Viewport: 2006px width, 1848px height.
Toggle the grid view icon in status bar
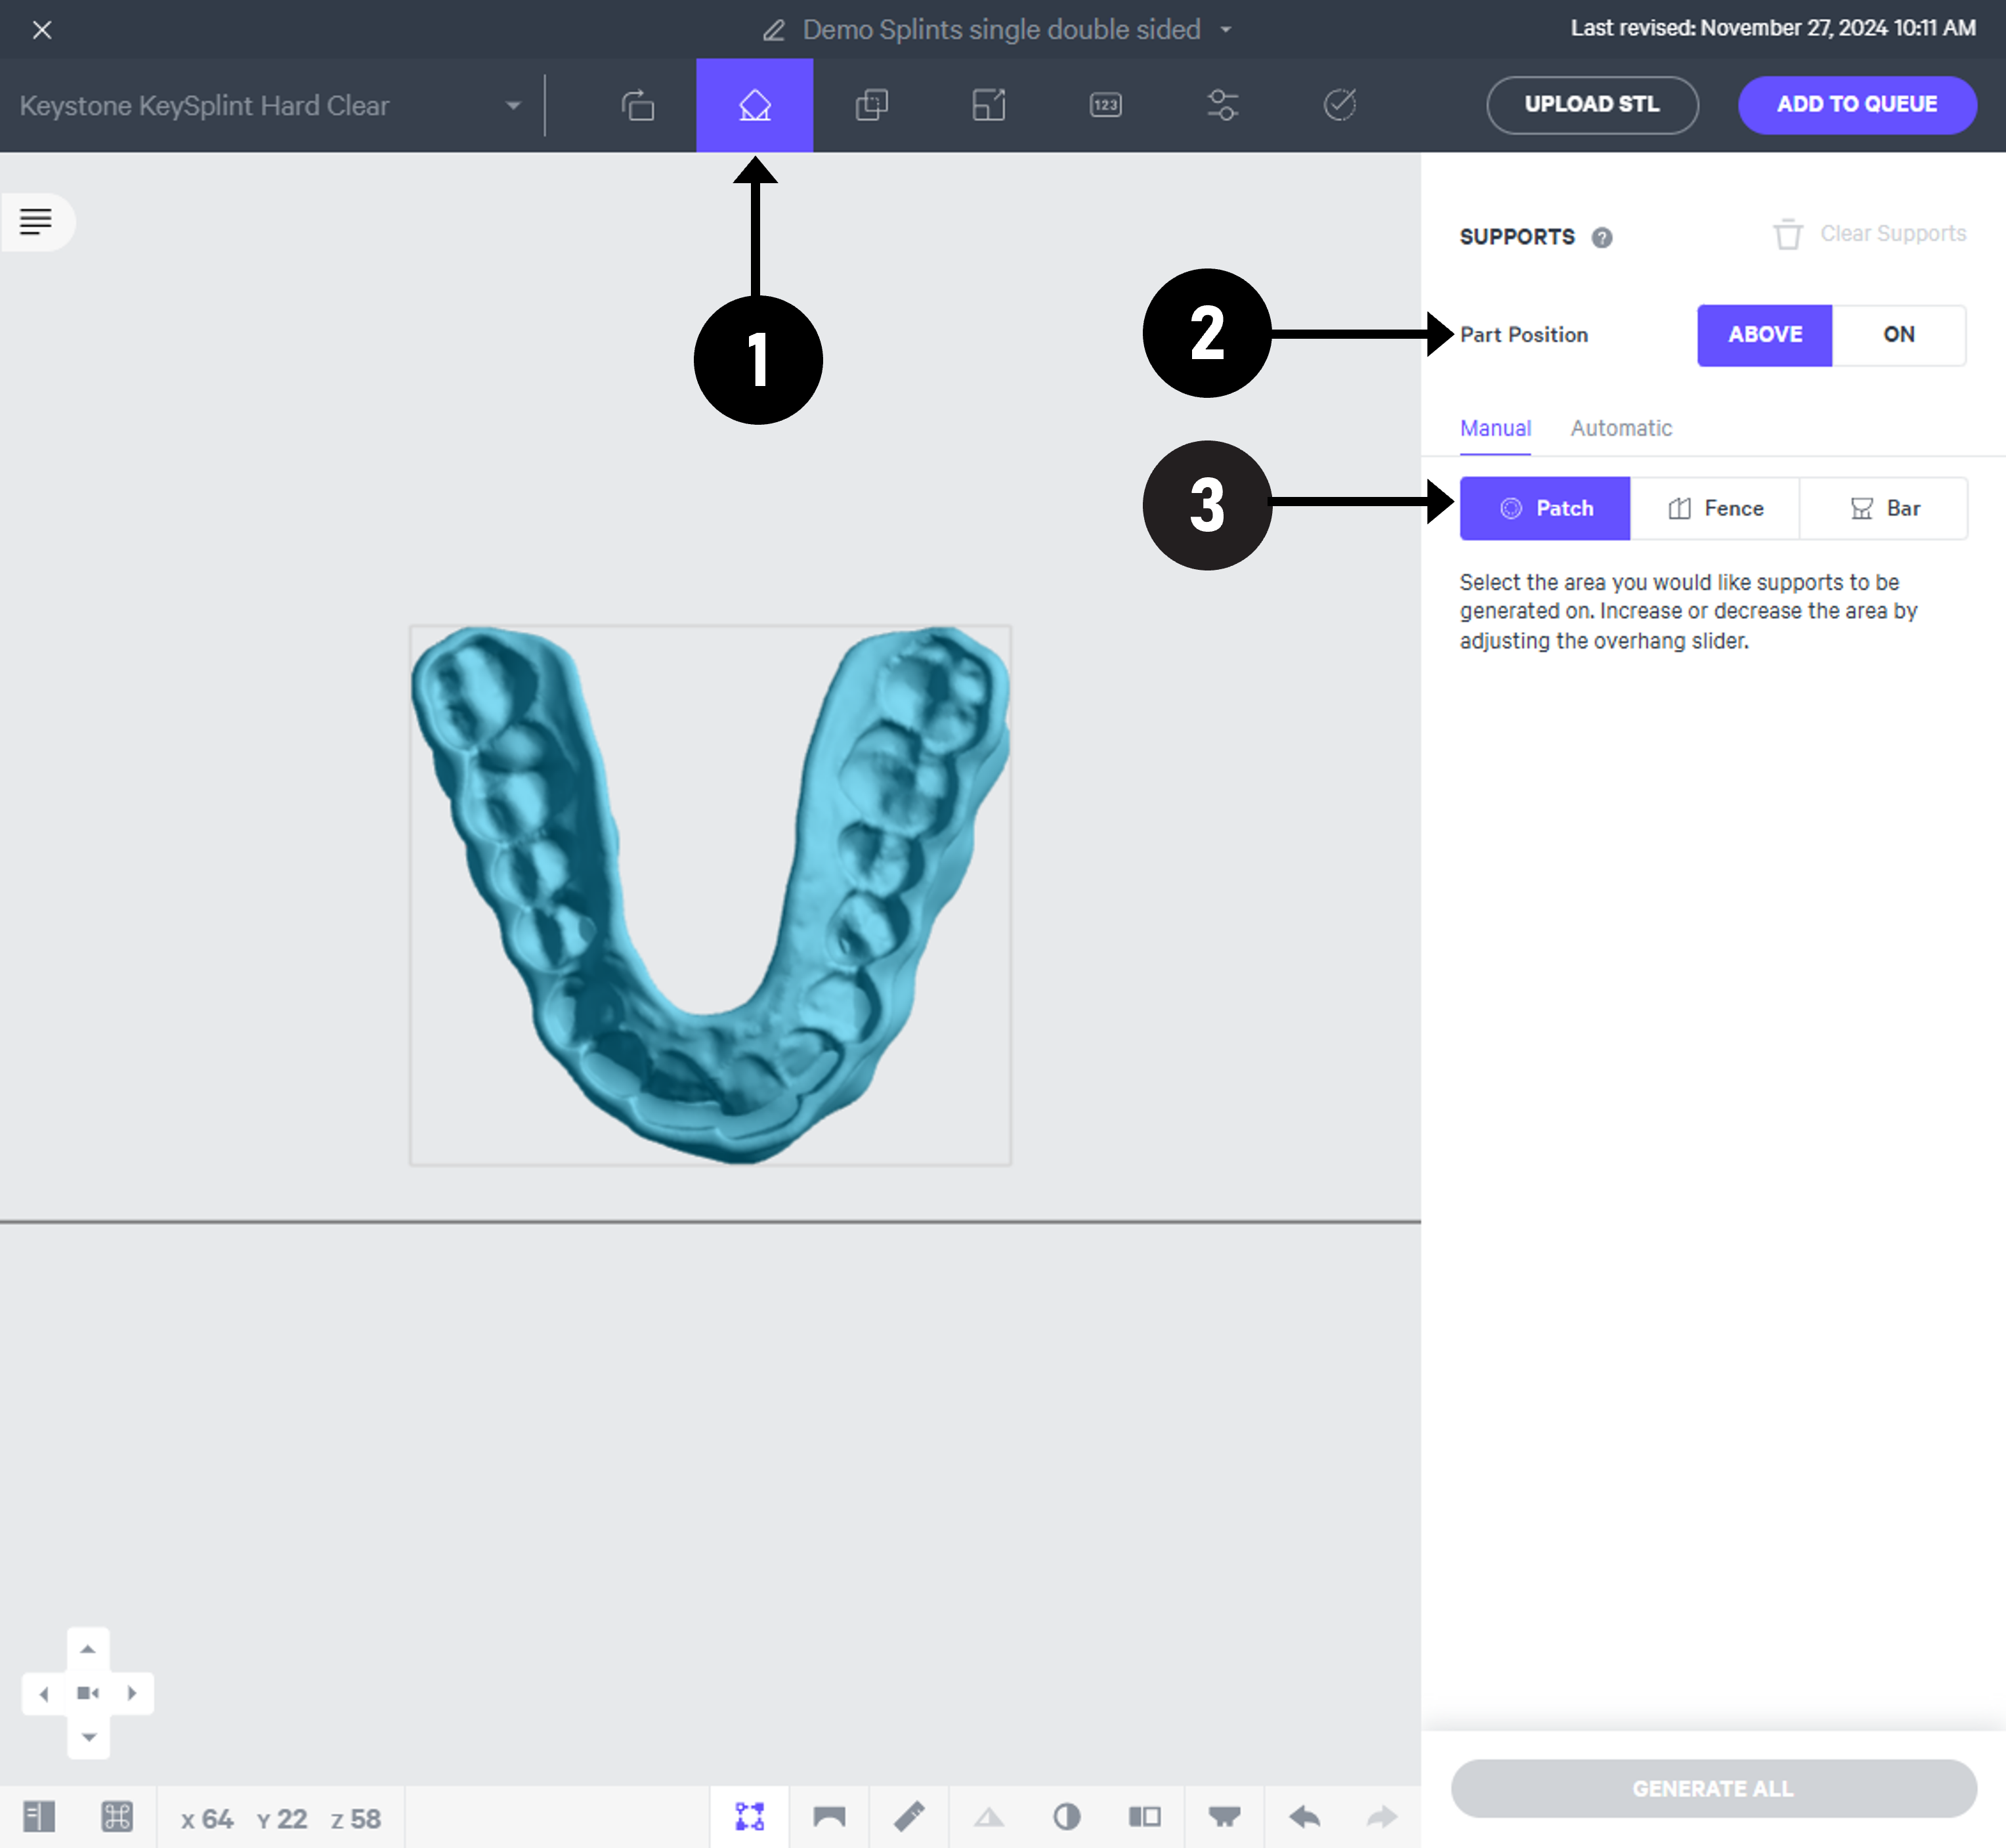(x=117, y=1817)
